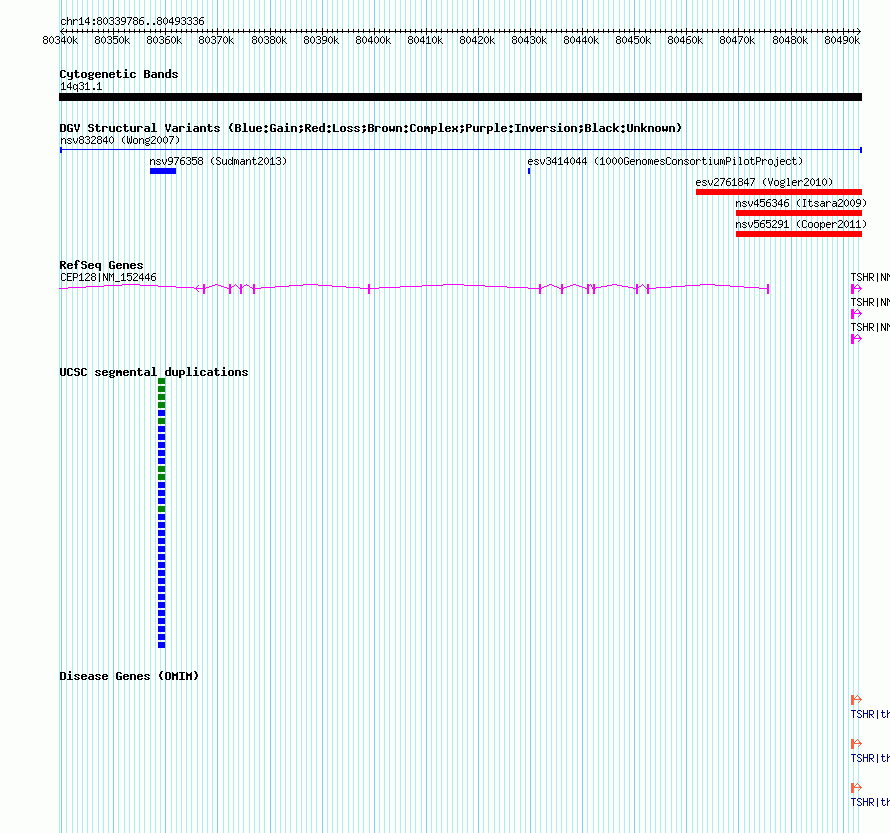Select the 80440k ruler tick label
Image resolution: width=890 pixels, height=833 pixels.
581,40
